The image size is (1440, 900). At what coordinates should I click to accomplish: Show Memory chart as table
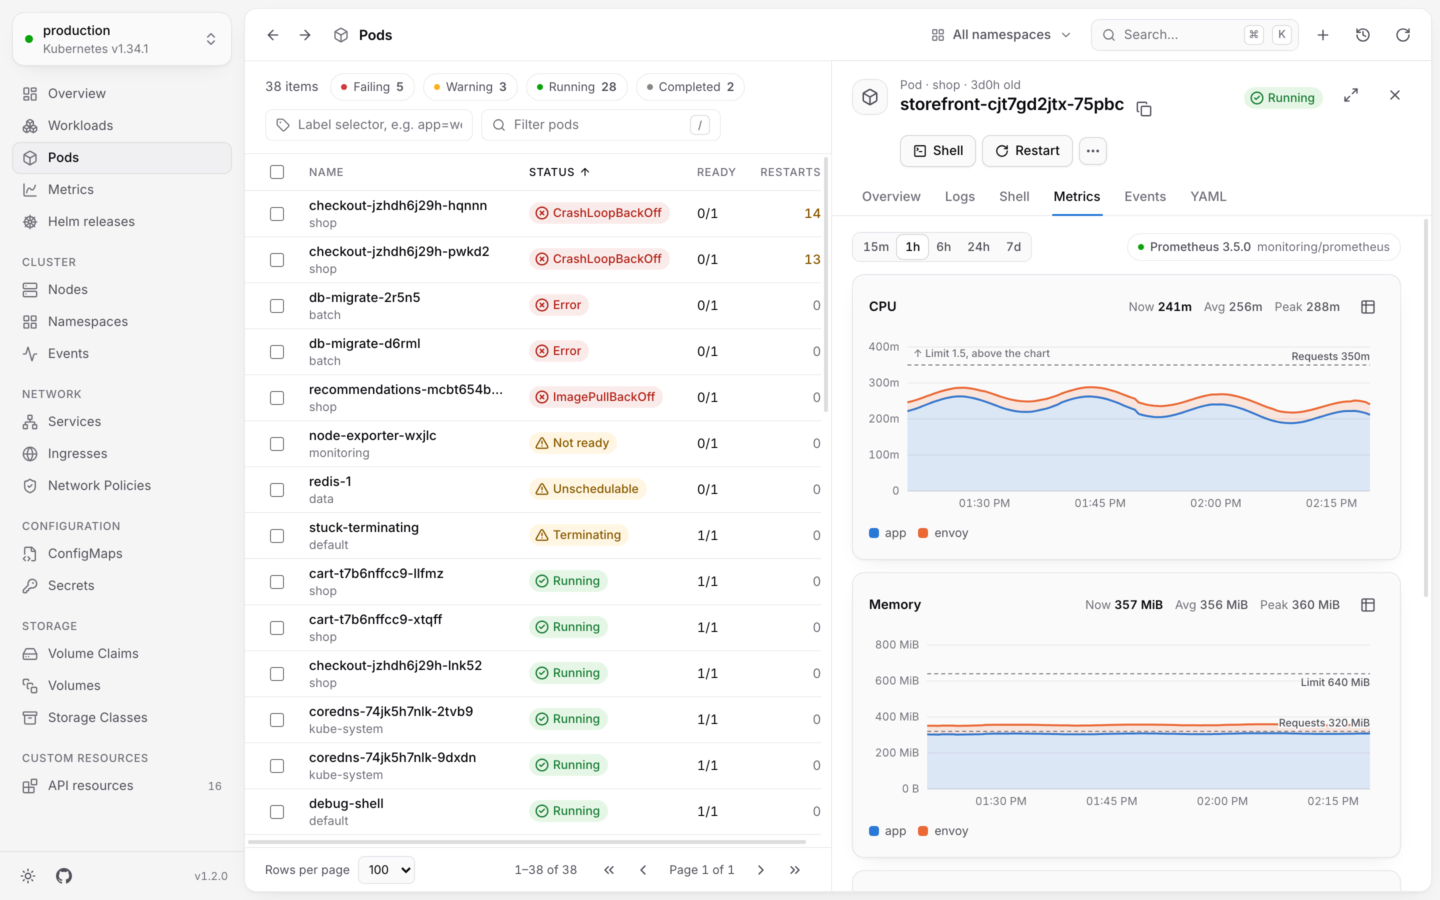tap(1368, 605)
